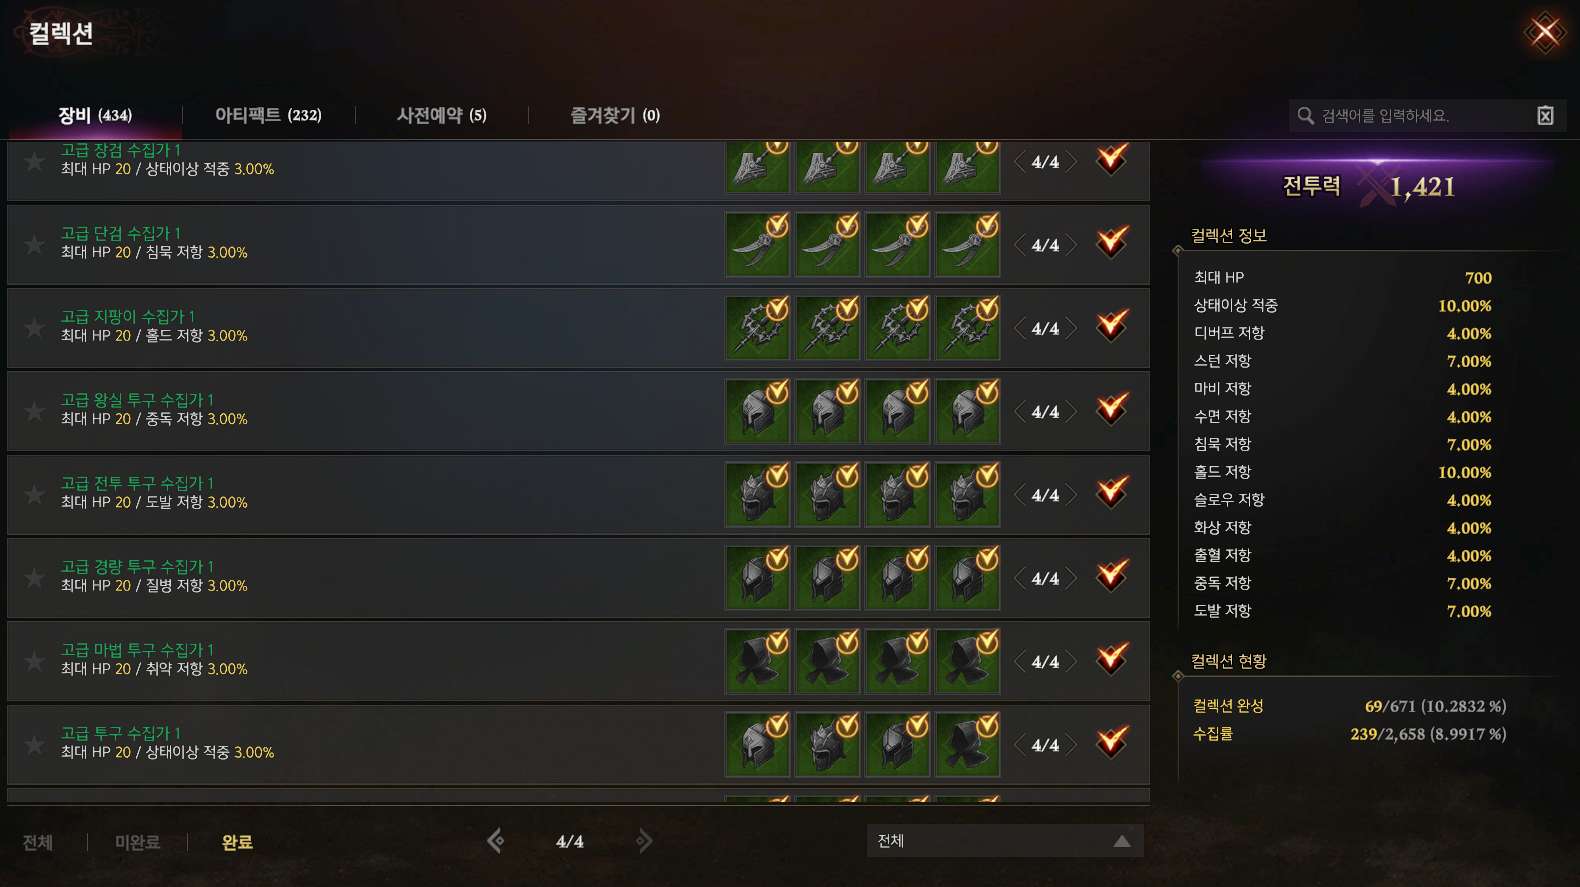Image resolution: width=1580 pixels, height=887 pixels.
Task: Select first hood icon in 고급 마법 투구 row
Action: coord(758,661)
